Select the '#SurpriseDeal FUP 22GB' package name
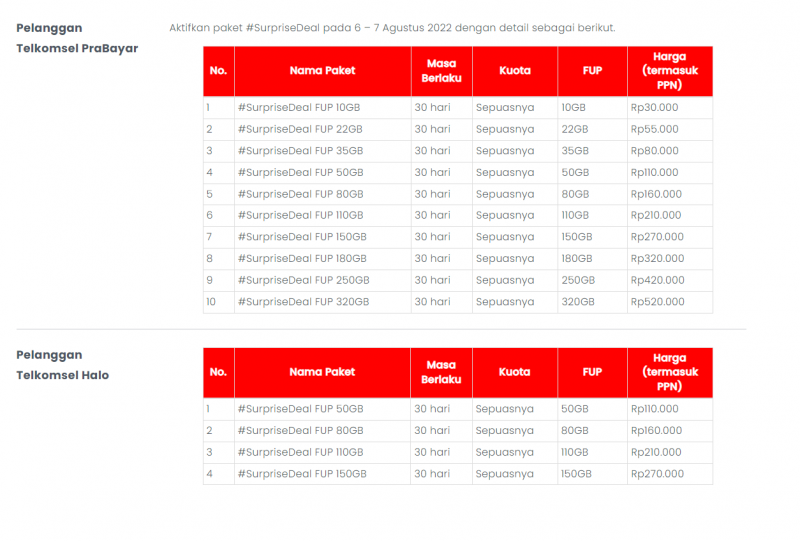800x541 pixels. tap(300, 129)
